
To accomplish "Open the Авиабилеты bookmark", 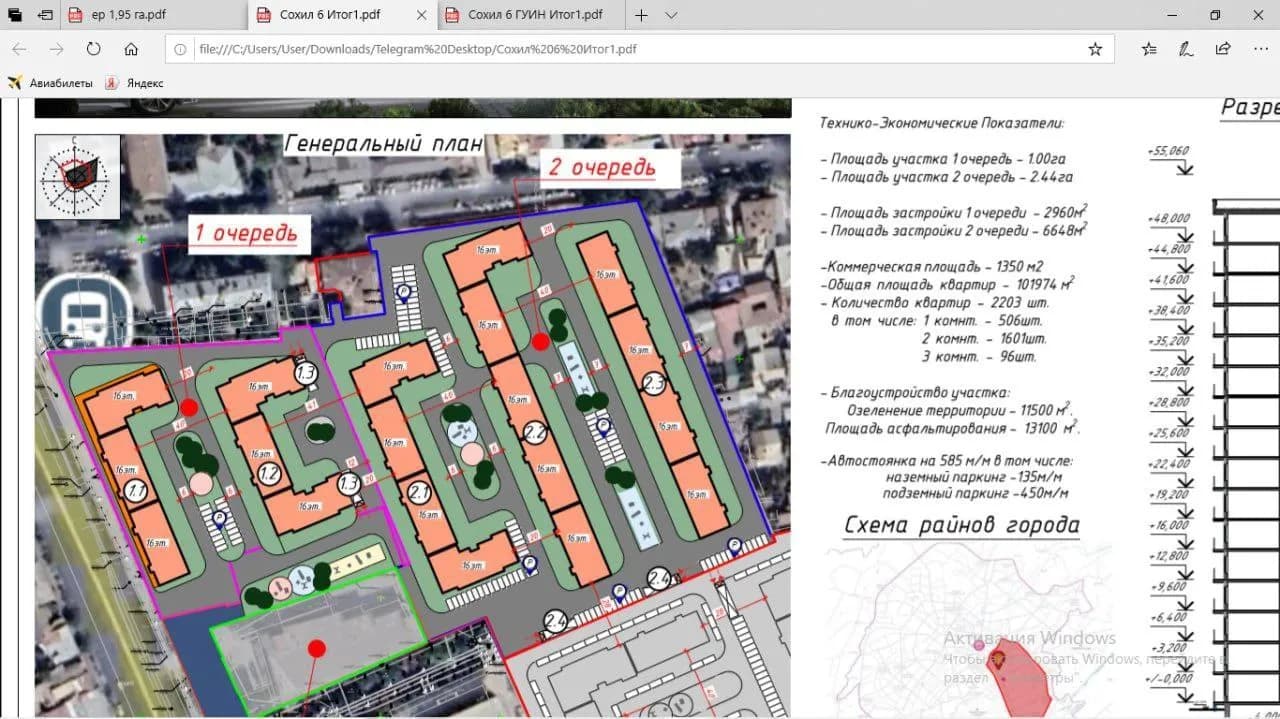I will [x=50, y=83].
